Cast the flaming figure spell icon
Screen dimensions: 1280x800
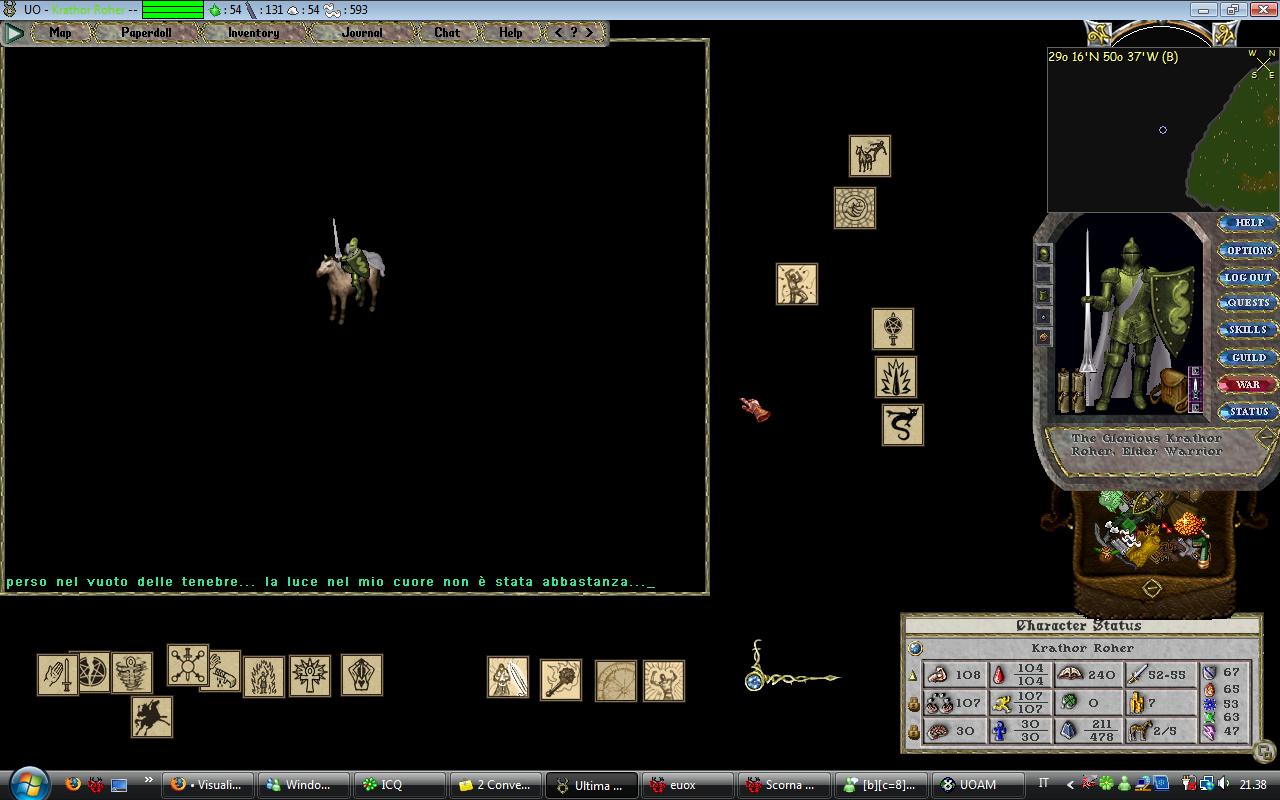pos(264,676)
